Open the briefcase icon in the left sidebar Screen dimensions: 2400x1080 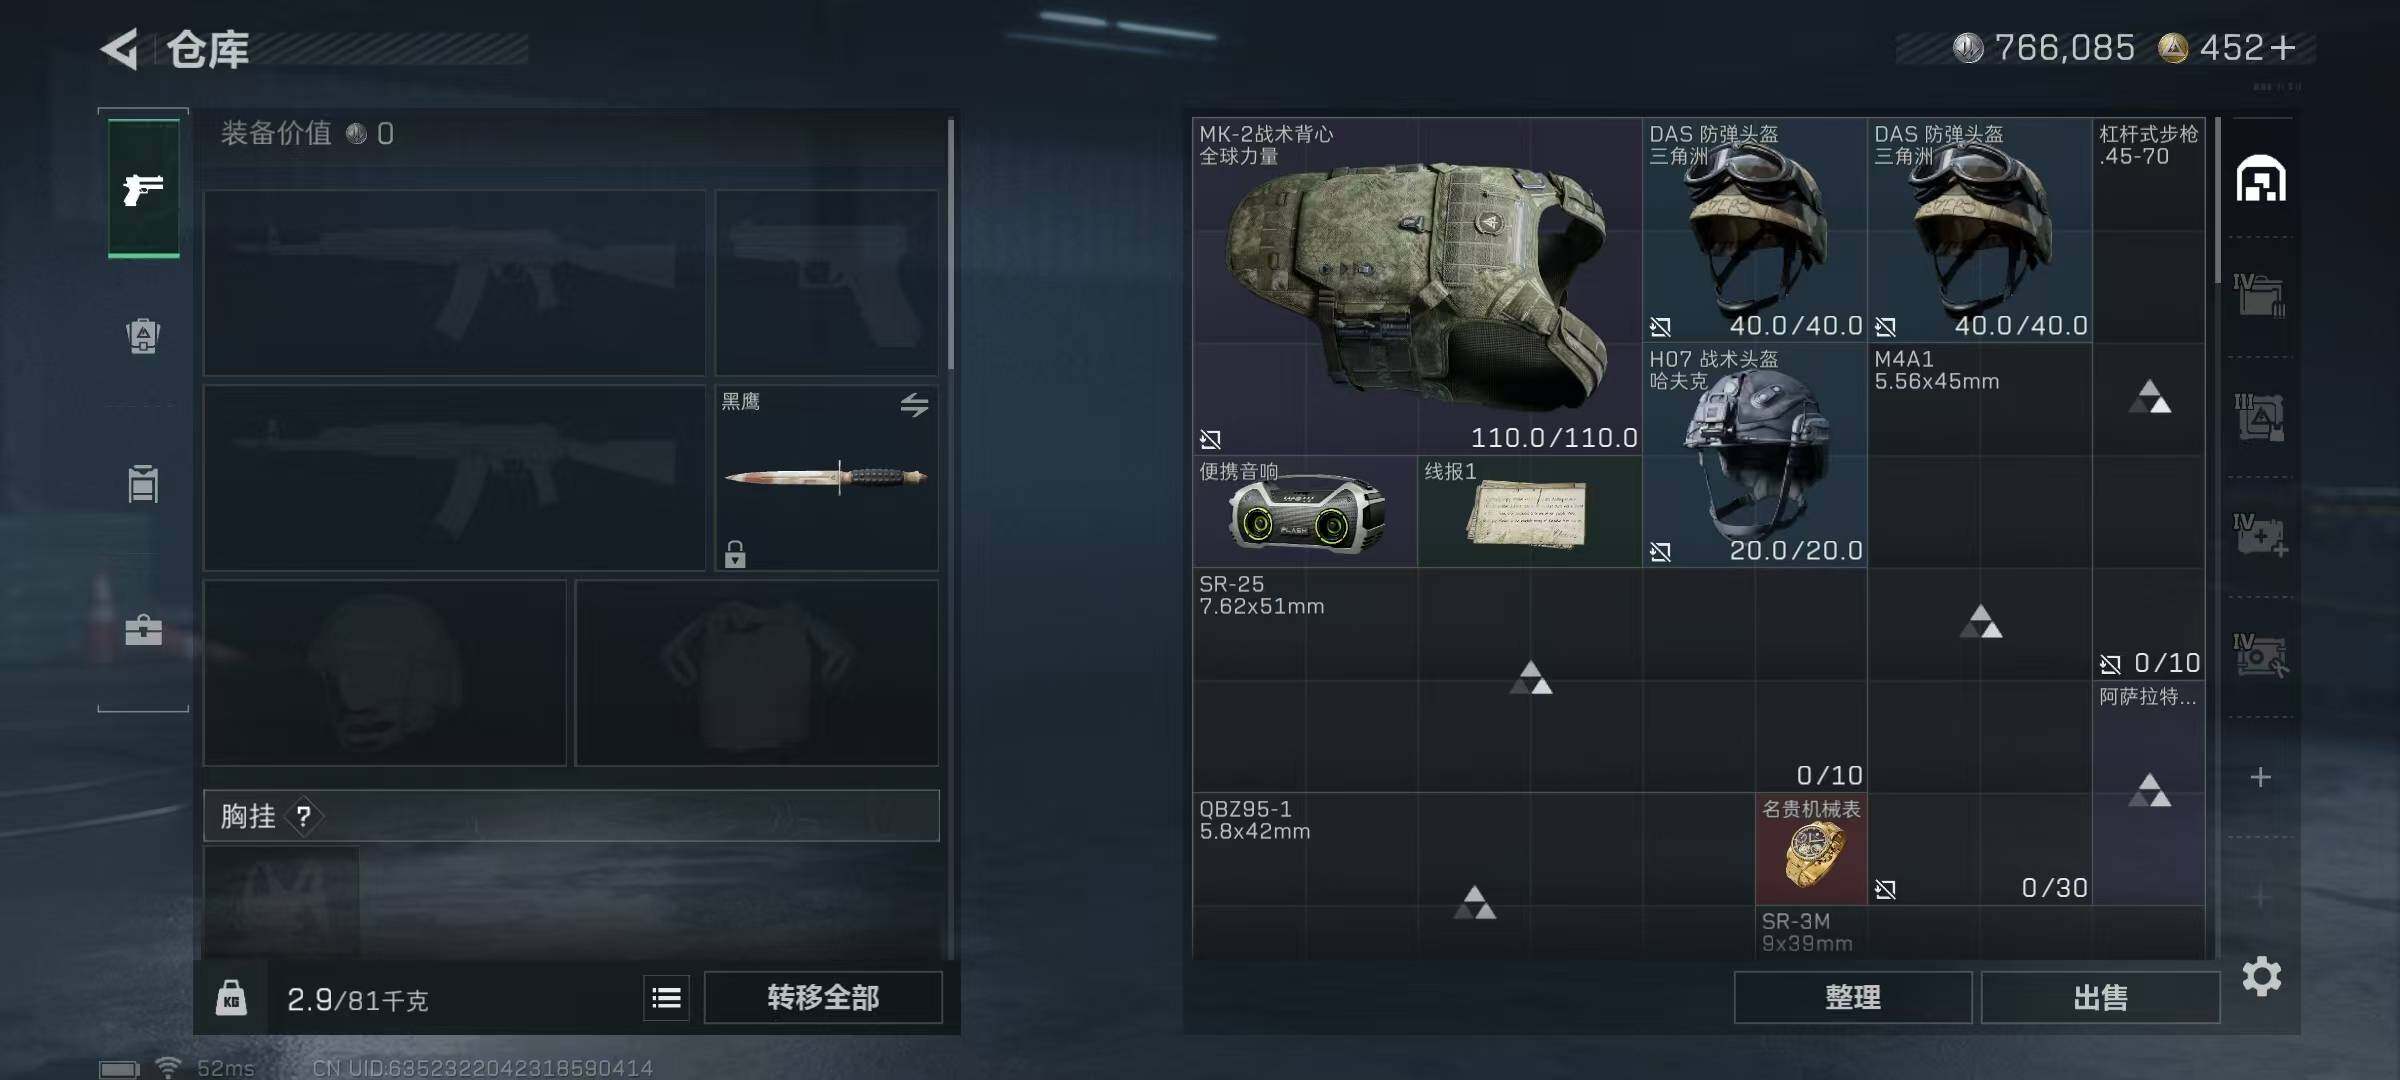(143, 629)
